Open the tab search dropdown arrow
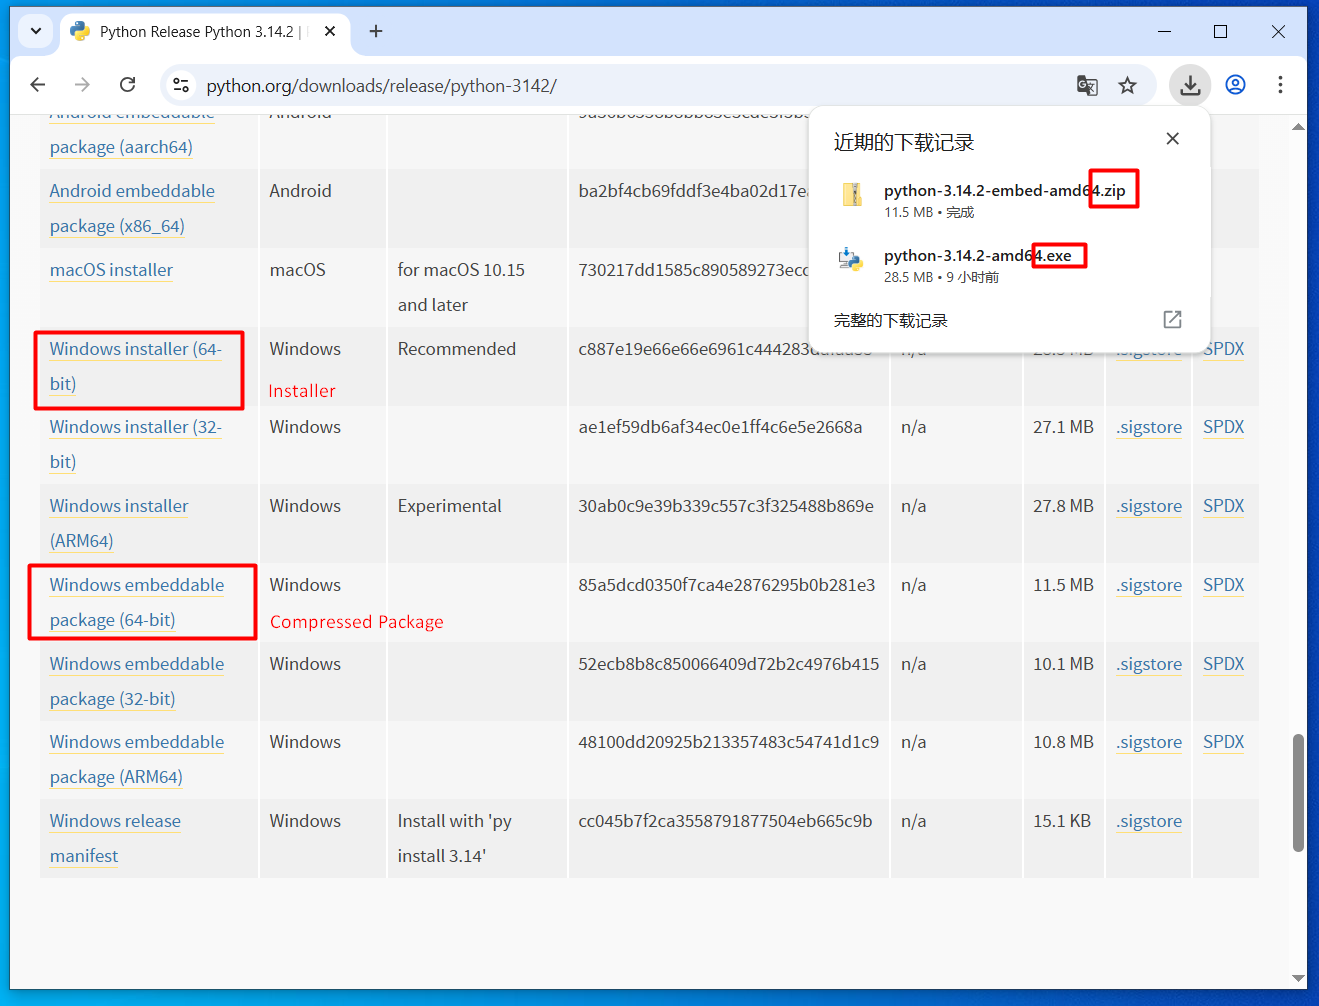The image size is (1319, 1006). [x=36, y=31]
